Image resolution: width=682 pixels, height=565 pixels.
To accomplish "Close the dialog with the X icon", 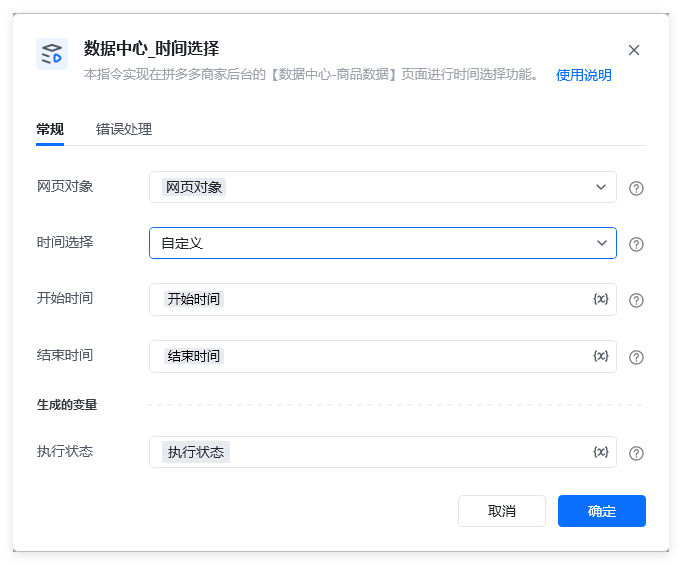I will pyautogui.click(x=634, y=50).
